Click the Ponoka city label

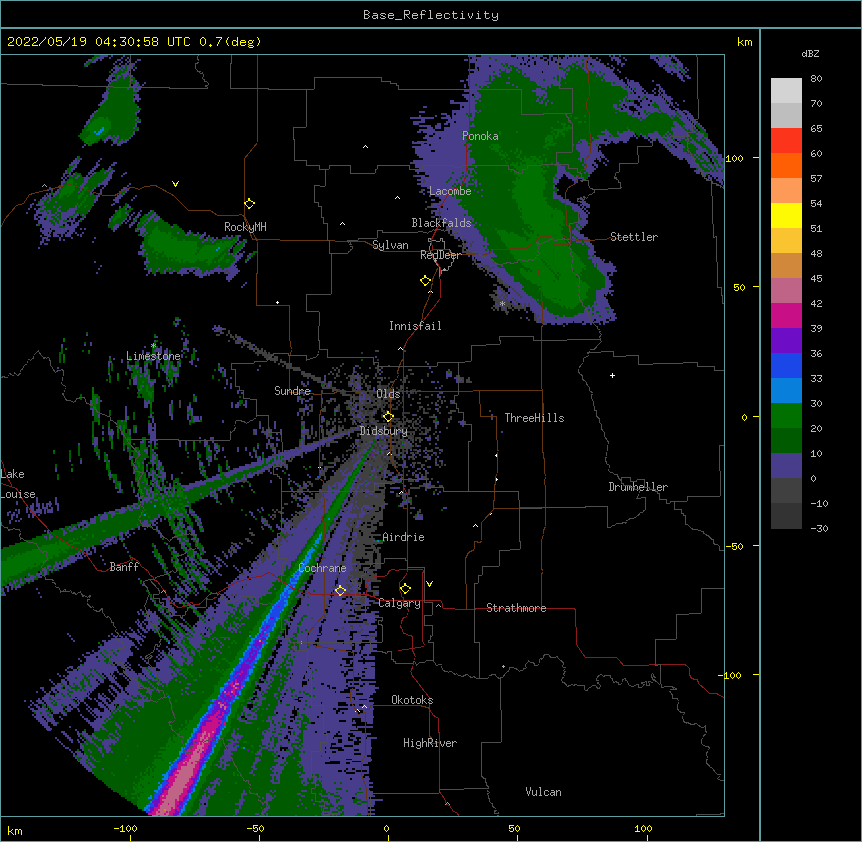click(480, 136)
